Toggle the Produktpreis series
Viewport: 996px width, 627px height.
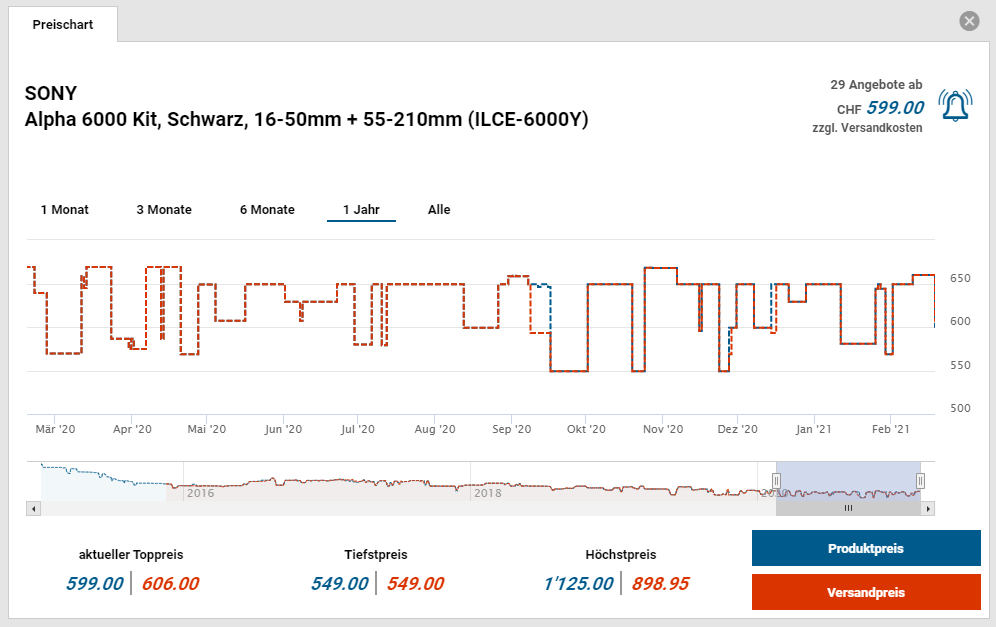(866, 549)
